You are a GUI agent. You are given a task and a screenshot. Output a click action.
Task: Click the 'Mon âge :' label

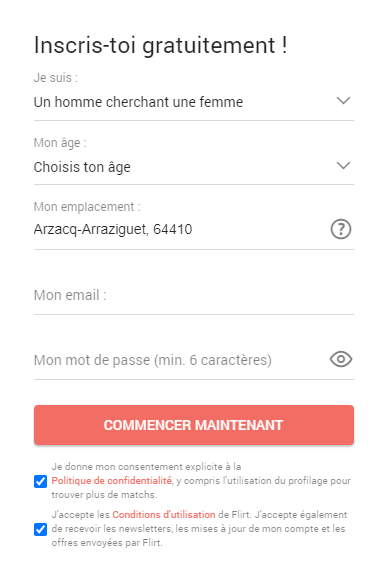(x=60, y=143)
